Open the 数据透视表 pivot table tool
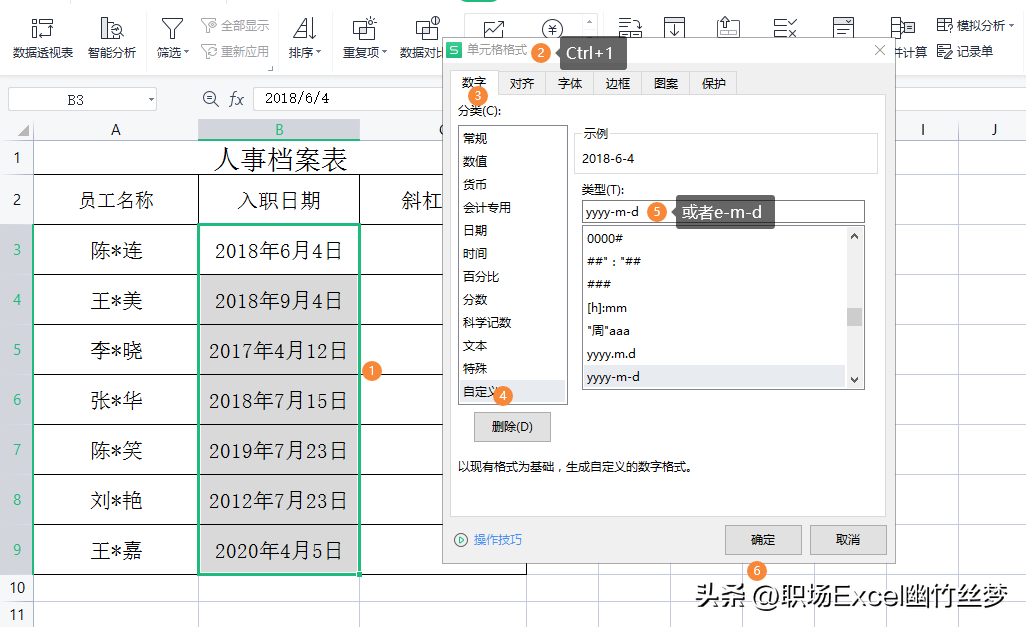This screenshot has height=627, width=1026. pyautogui.click(x=43, y=38)
